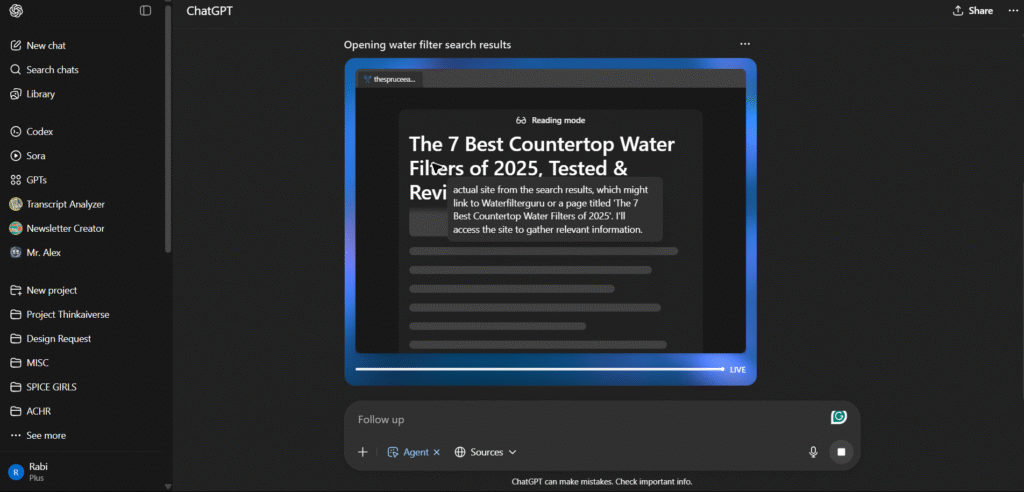Open the Transcript Analyzer GPT
Screen dimensions: 1024x492
click(x=65, y=205)
